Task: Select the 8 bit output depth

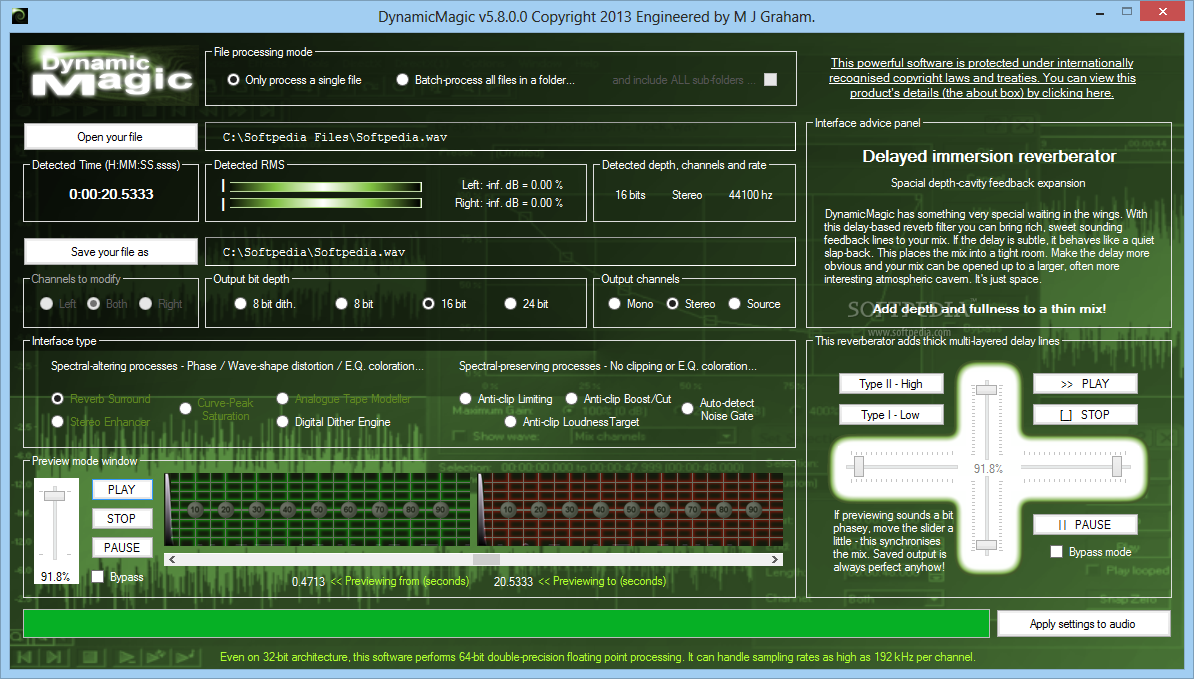Action: pyautogui.click(x=354, y=304)
